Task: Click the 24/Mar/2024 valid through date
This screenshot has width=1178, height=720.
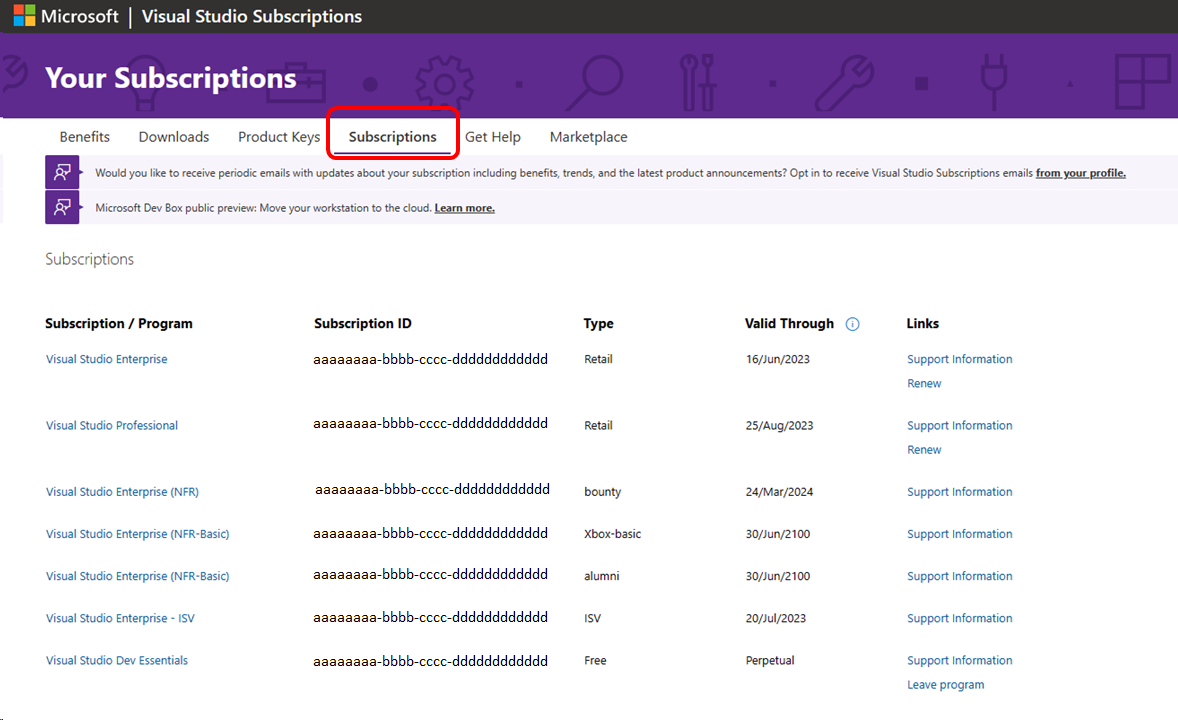Action: click(x=779, y=492)
